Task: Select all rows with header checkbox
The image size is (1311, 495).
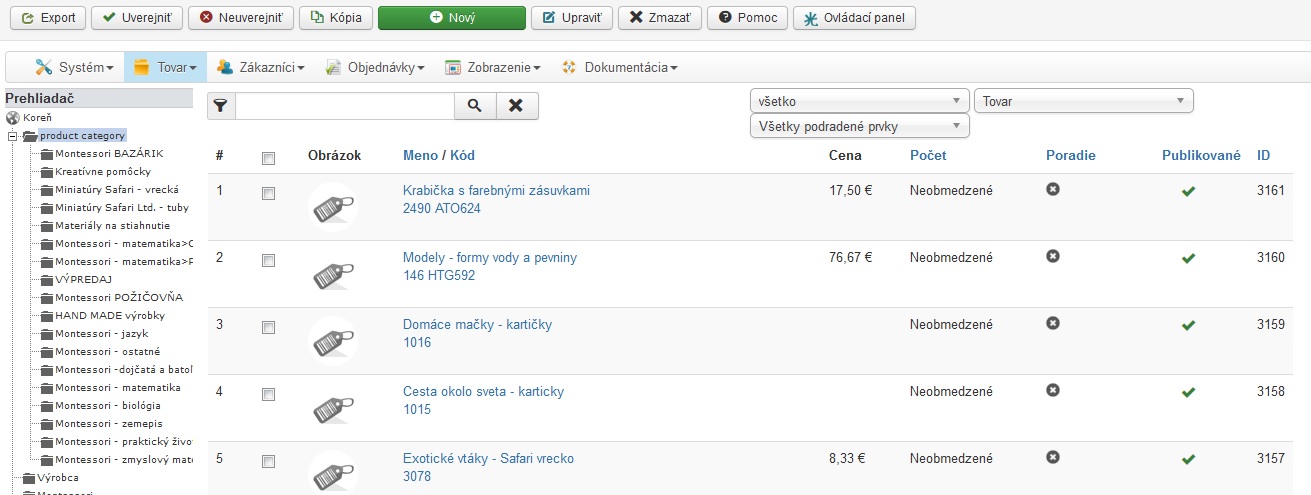Action: (268, 158)
